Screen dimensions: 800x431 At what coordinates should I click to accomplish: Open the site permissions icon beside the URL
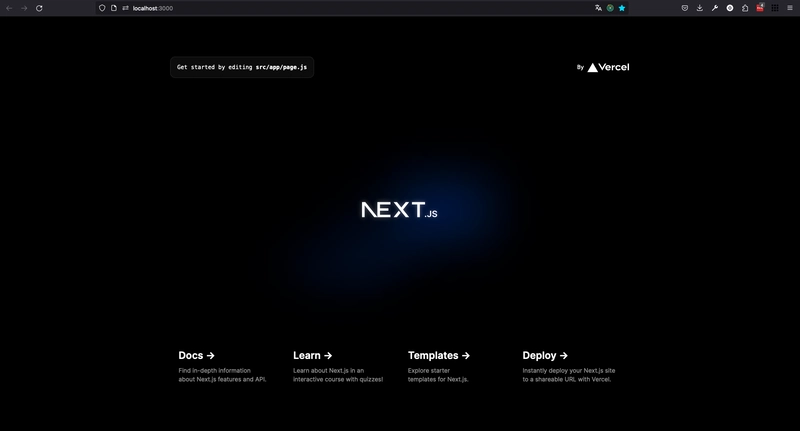pos(125,8)
